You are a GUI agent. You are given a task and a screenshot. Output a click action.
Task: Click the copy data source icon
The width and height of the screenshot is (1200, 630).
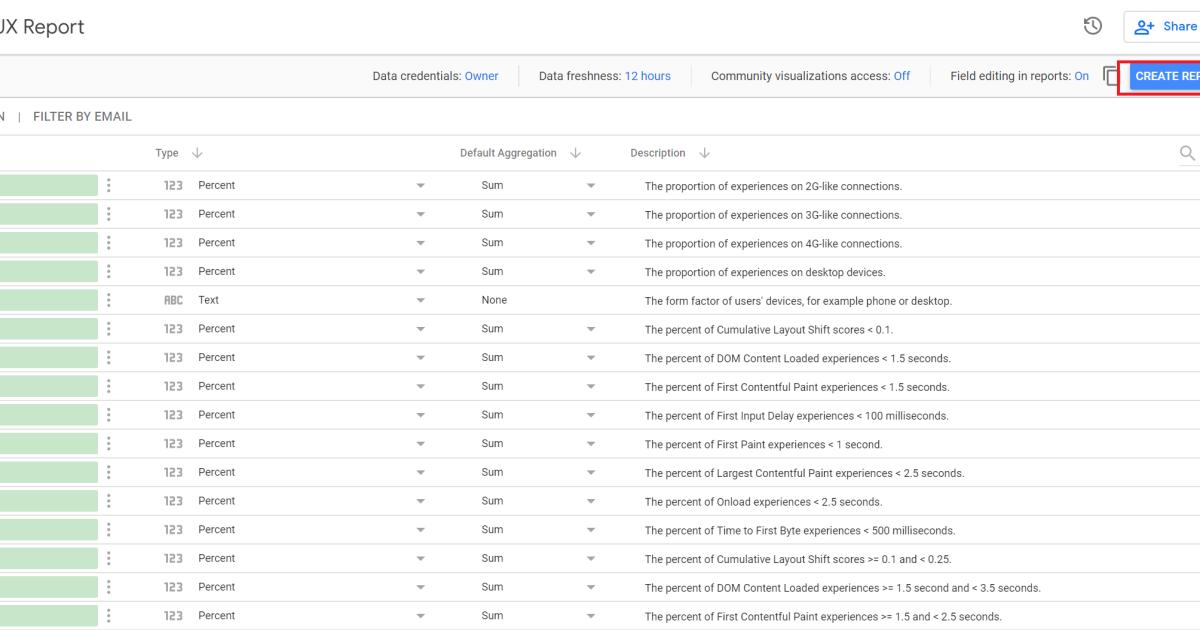point(1111,76)
